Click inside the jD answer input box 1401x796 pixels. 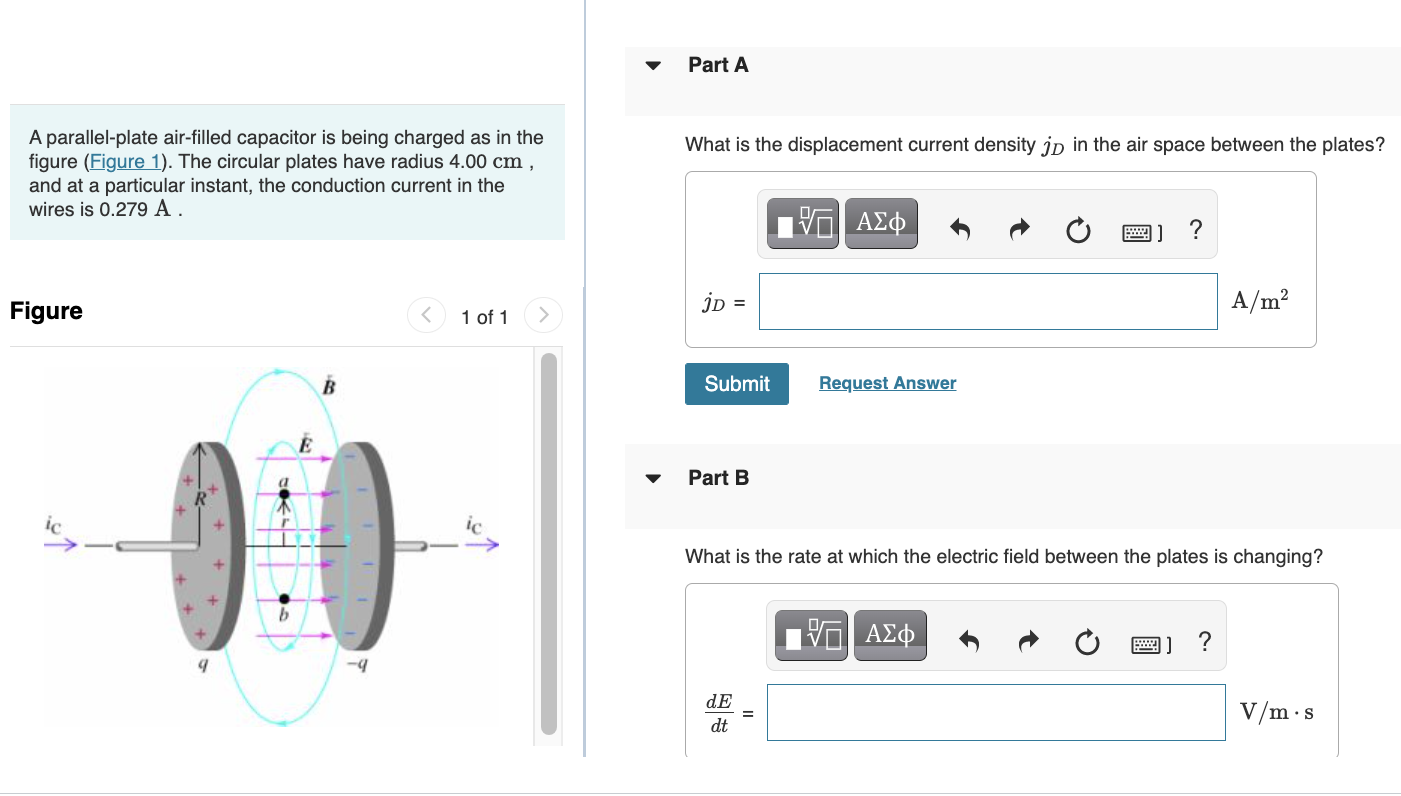tap(988, 301)
